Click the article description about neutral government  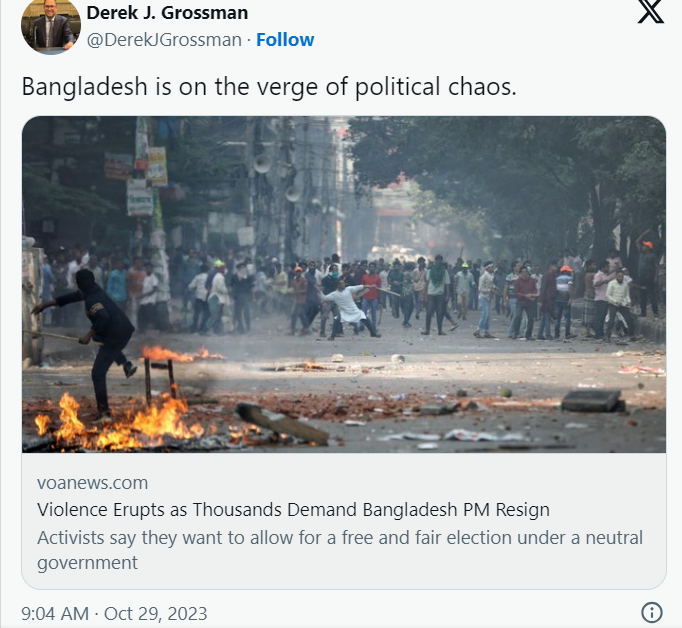coord(340,550)
